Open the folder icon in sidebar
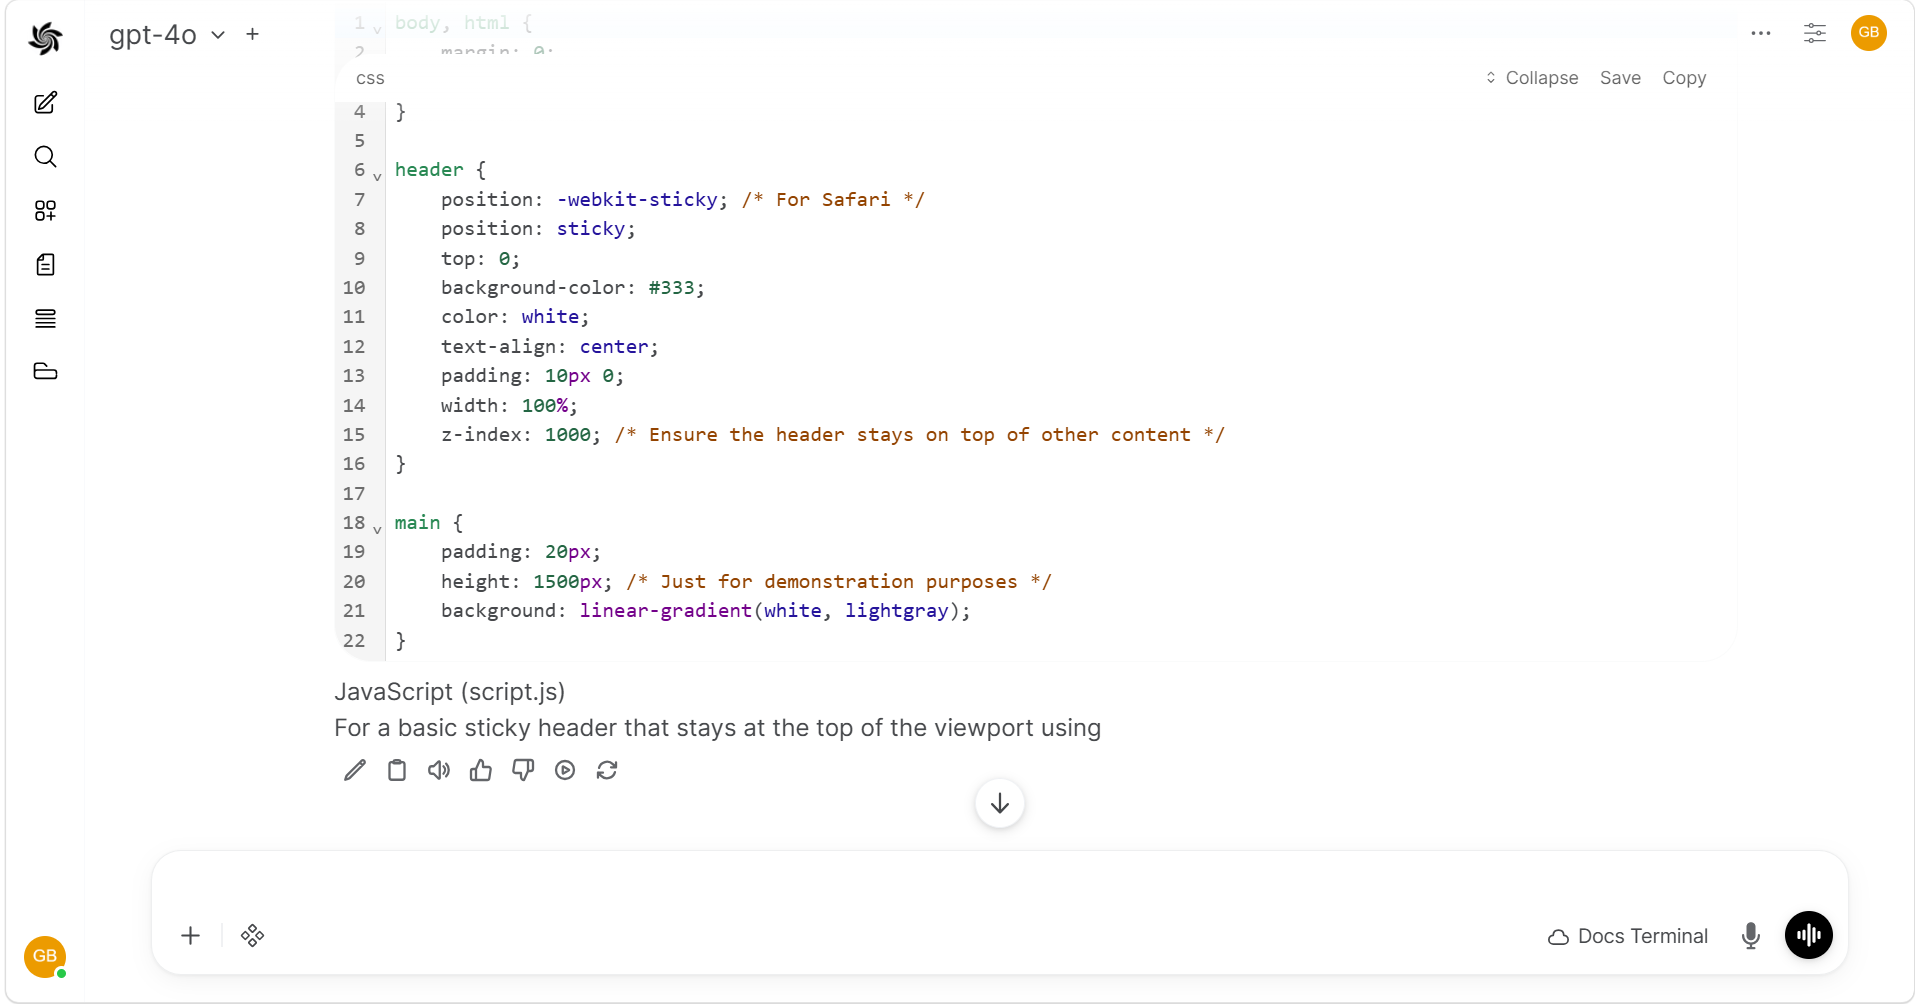Screen dimensions: 1918x1005 [x=45, y=372]
